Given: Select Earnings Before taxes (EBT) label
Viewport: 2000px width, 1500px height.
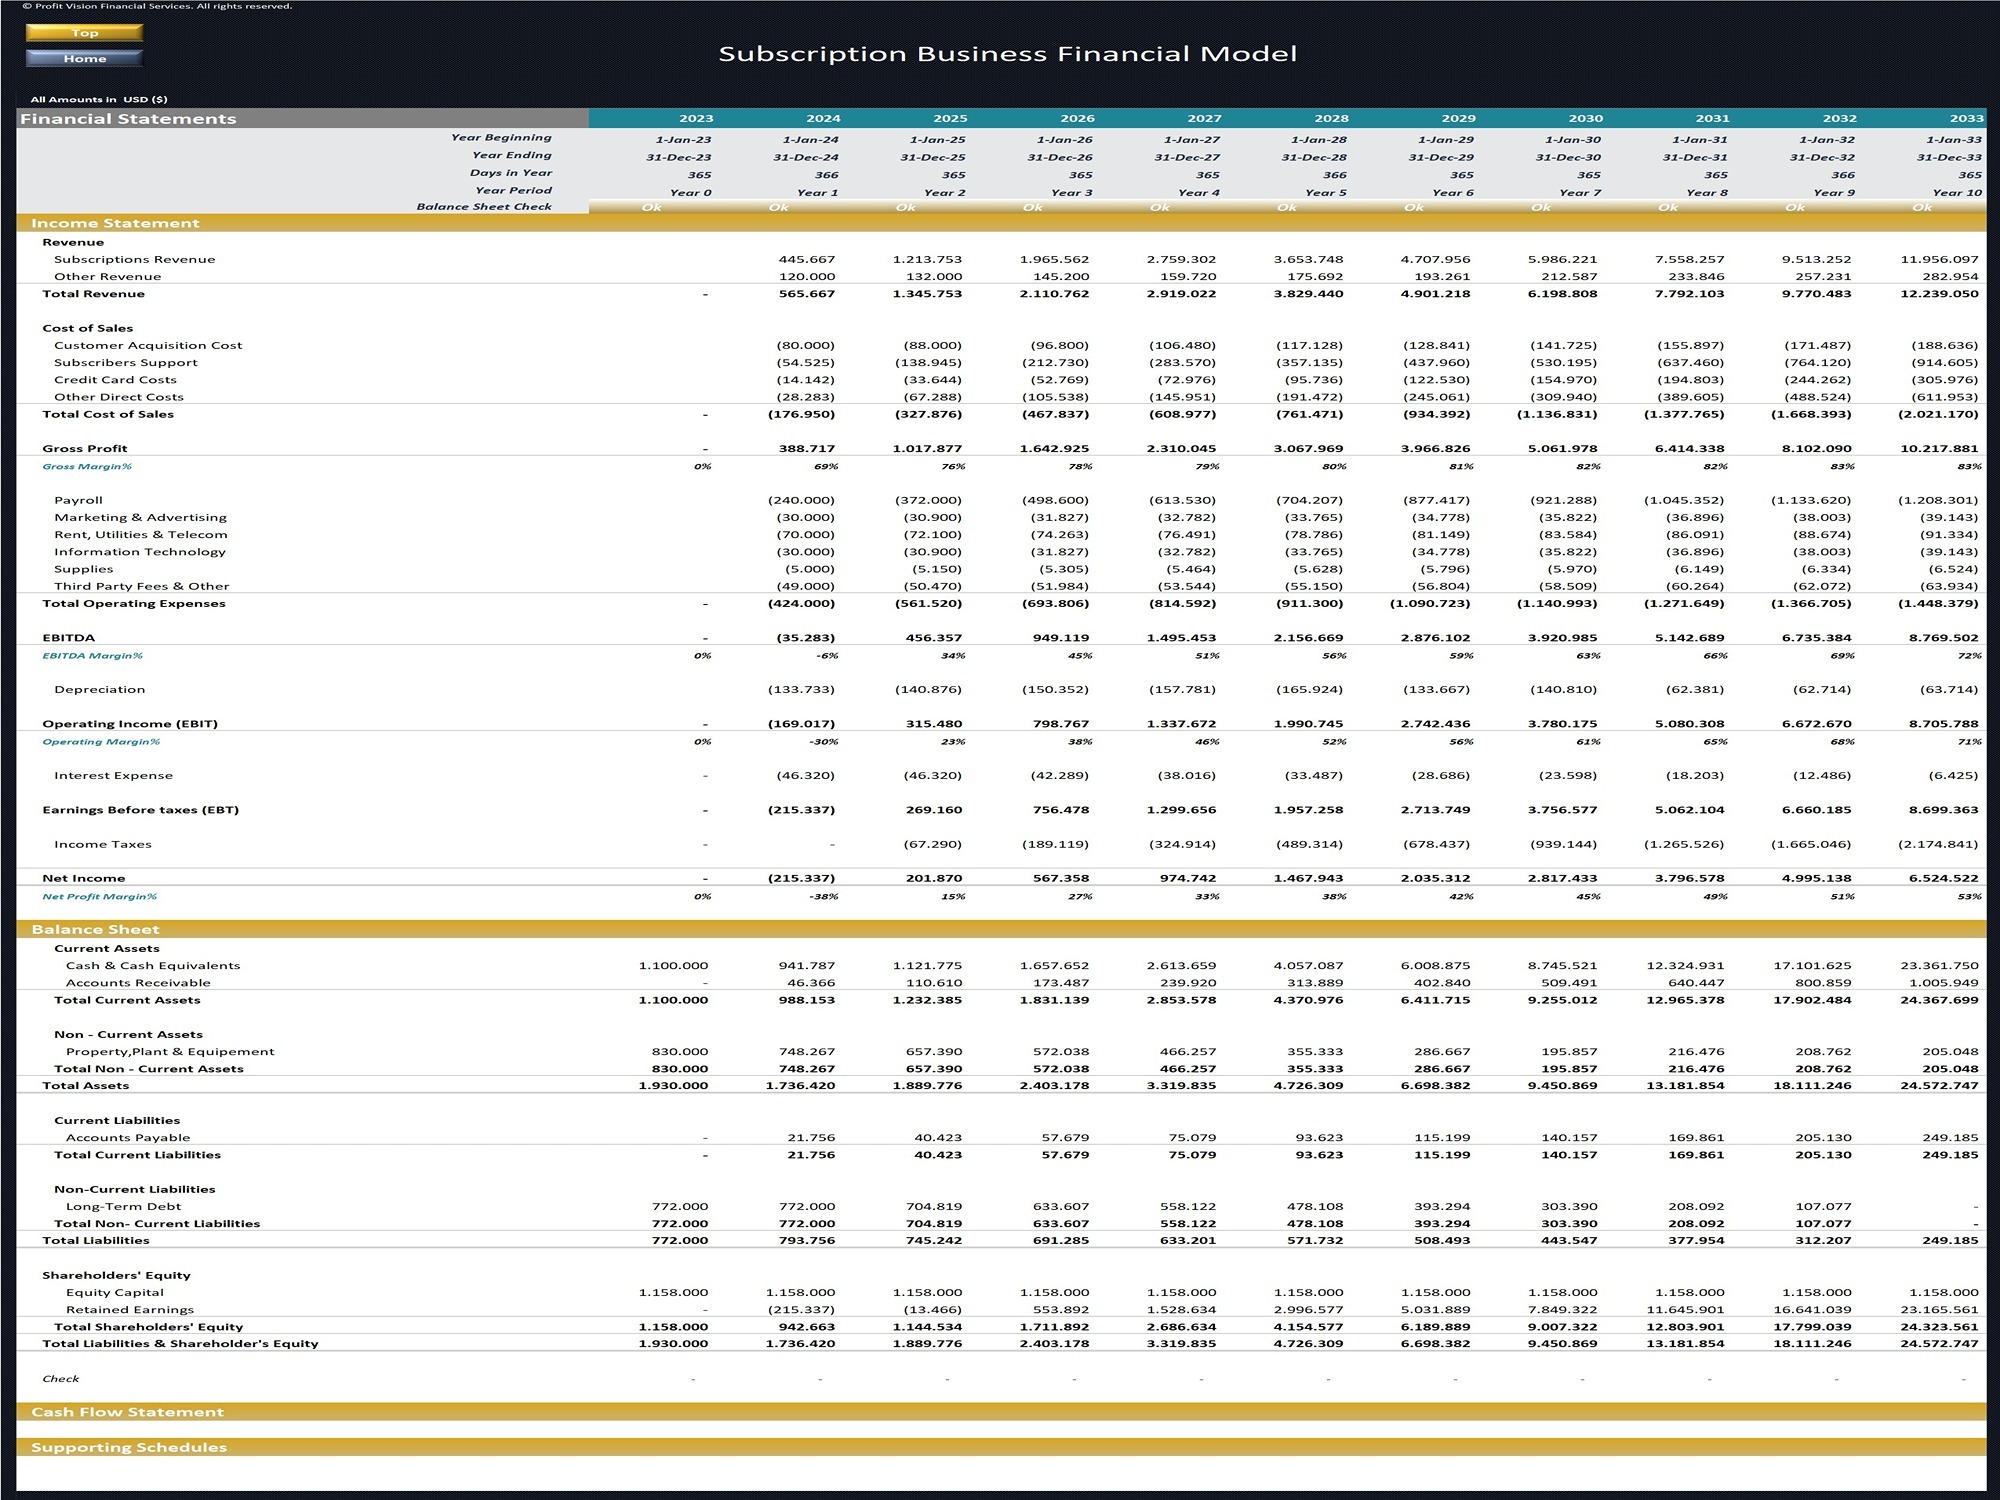Looking at the screenshot, I should (x=140, y=810).
